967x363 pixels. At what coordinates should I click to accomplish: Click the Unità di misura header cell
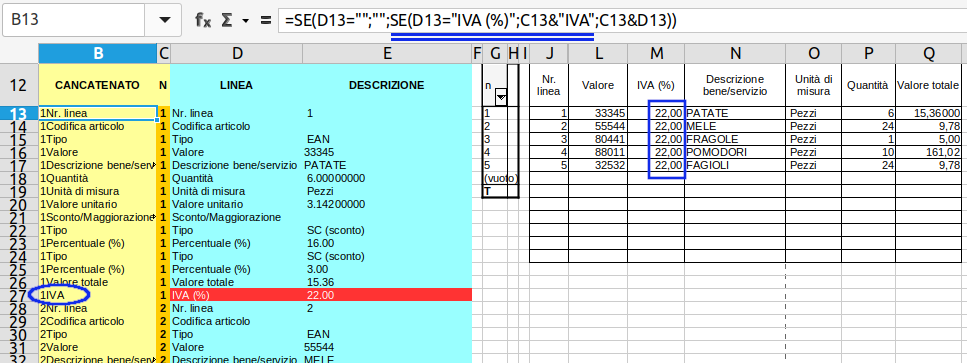pyautogui.click(x=814, y=85)
